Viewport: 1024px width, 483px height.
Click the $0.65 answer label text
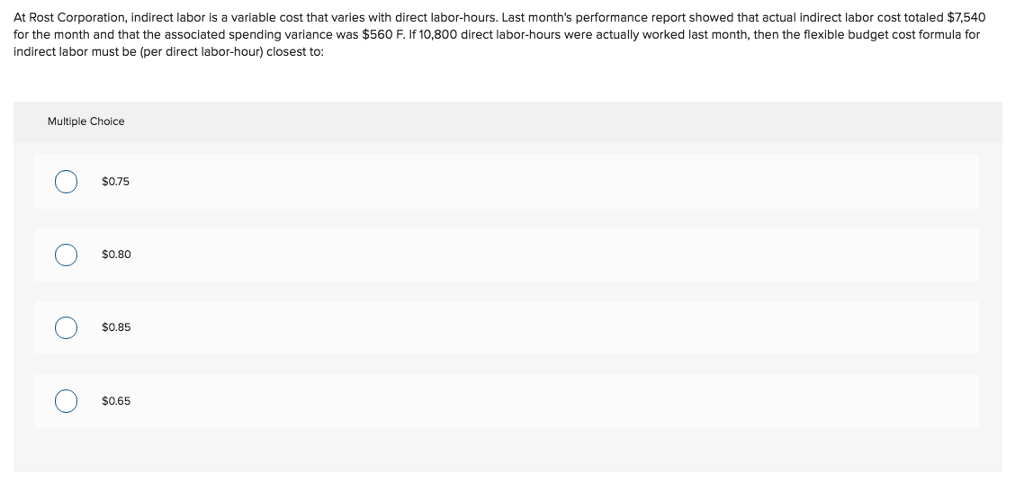tap(116, 401)
